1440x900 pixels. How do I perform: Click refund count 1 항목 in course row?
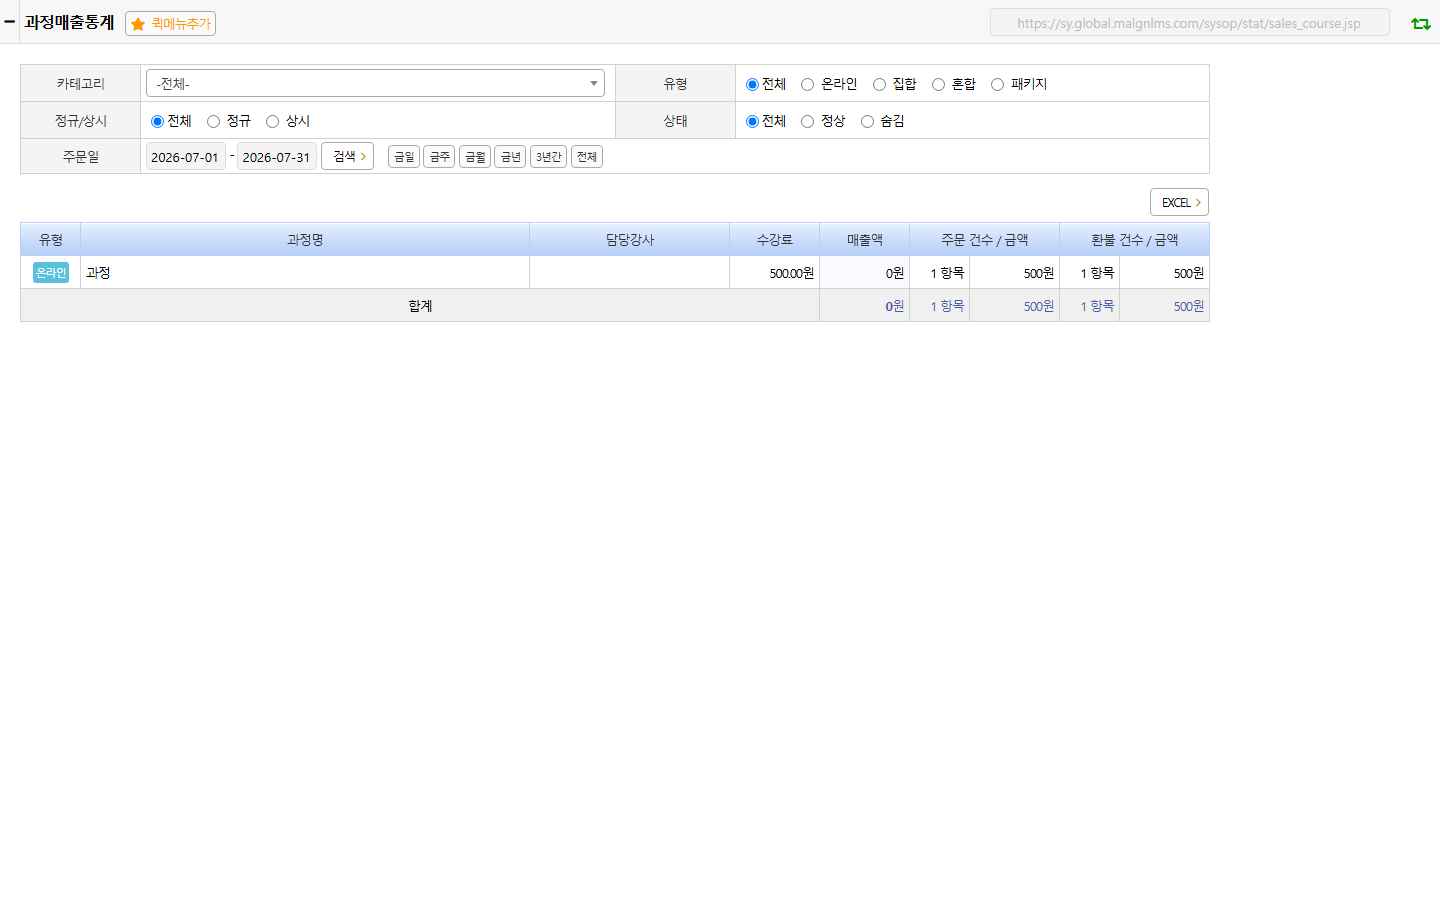click(x=1097, y=273)
